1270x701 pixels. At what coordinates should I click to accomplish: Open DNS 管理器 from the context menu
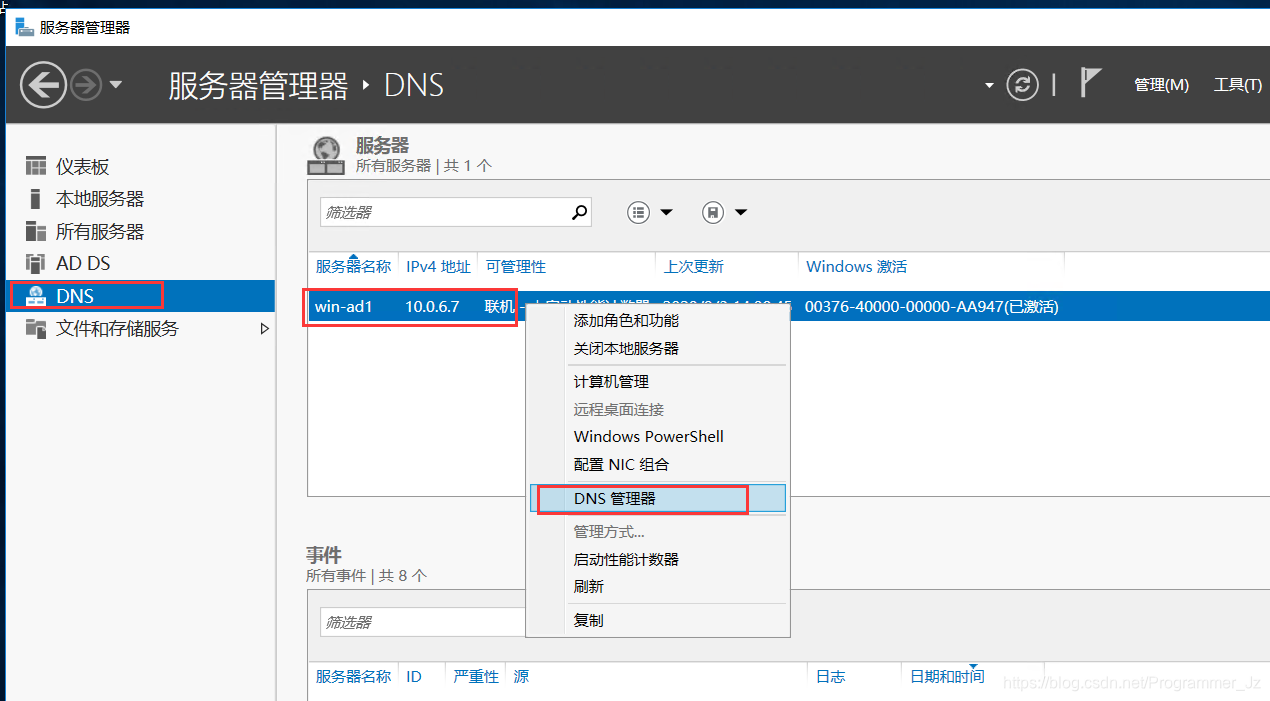(657, 498)
